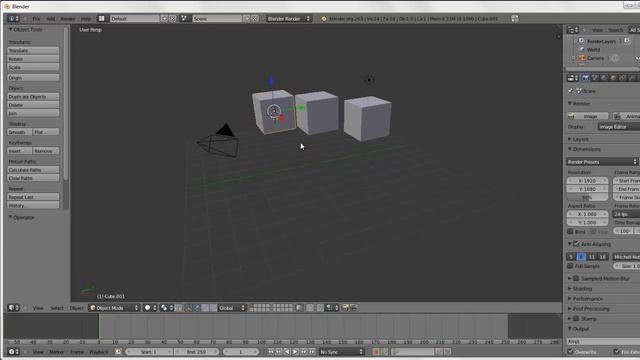Screen dimensions: 640x360
Task: Open the File menu
Action: (36, 19)
